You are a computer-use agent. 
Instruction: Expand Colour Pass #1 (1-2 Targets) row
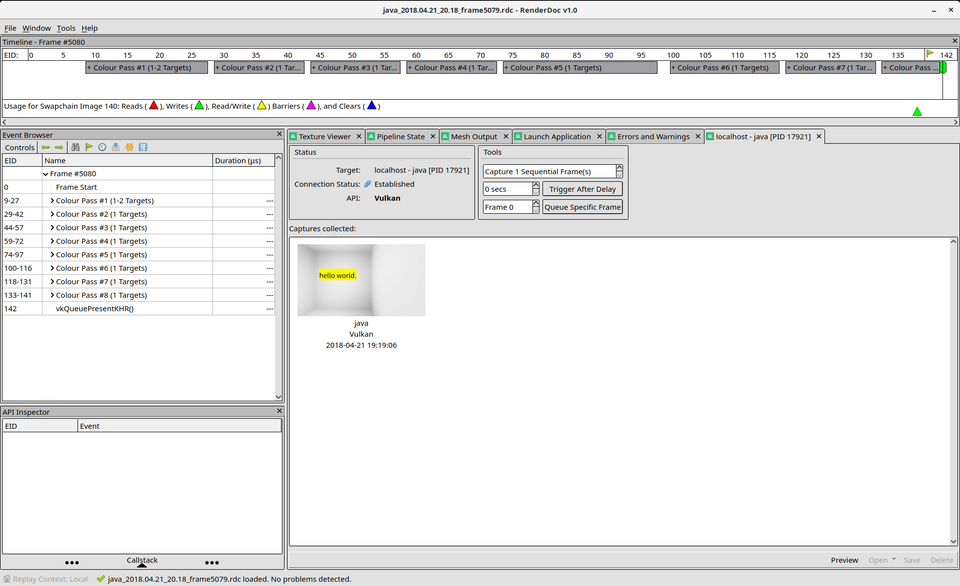(x=52, y=201)
